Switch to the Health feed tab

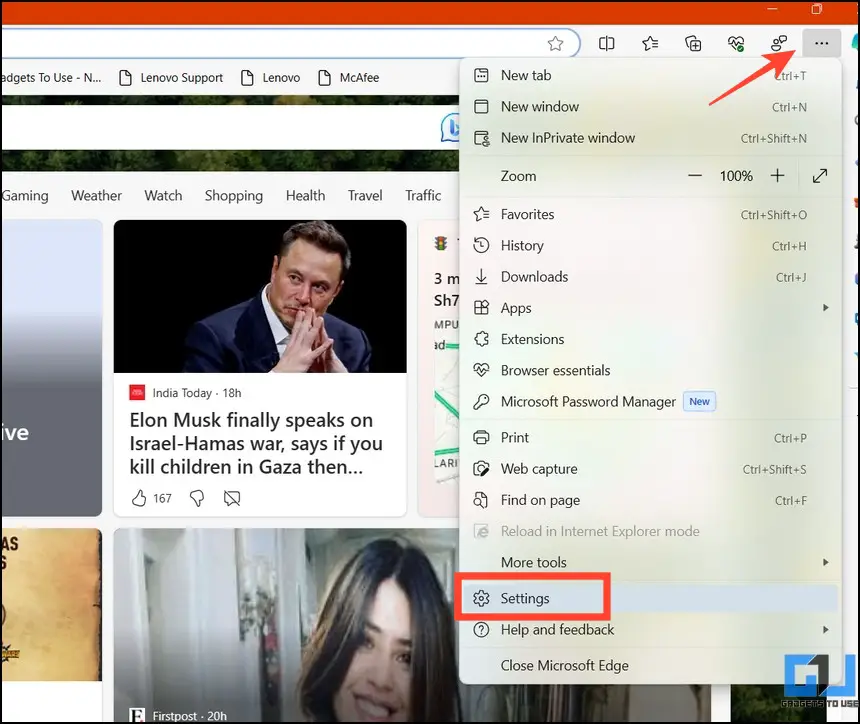coord(305,196)
